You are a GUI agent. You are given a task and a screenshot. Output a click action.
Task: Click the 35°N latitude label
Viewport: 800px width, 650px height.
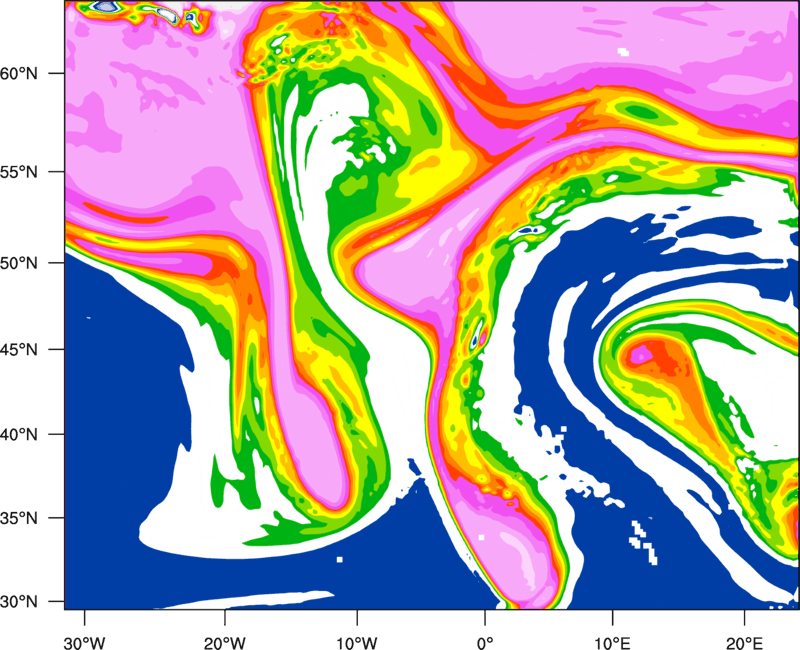point(19,518)
